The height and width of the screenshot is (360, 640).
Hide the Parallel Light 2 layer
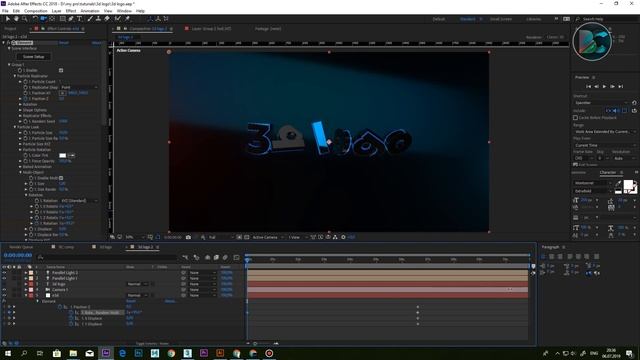4,273
